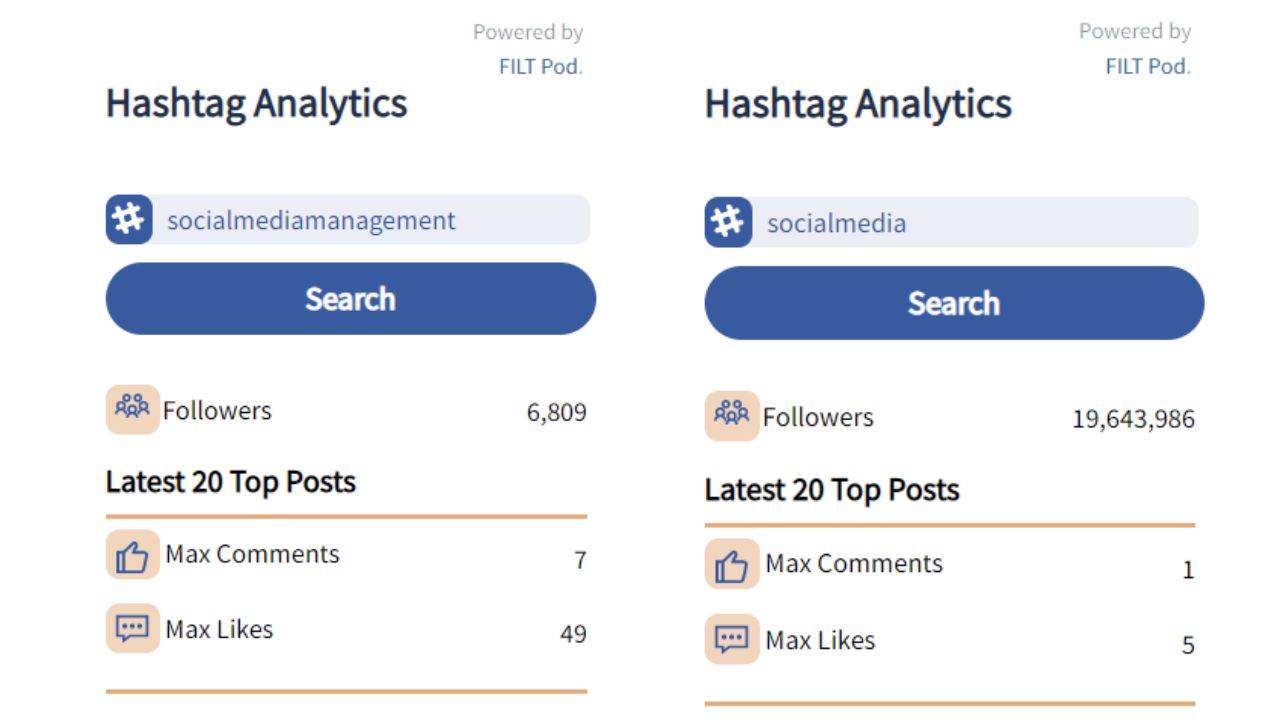Click the left Latest 20 Top Posts heading
Viewport: 1280px width, 720px height.
point(231,482)
